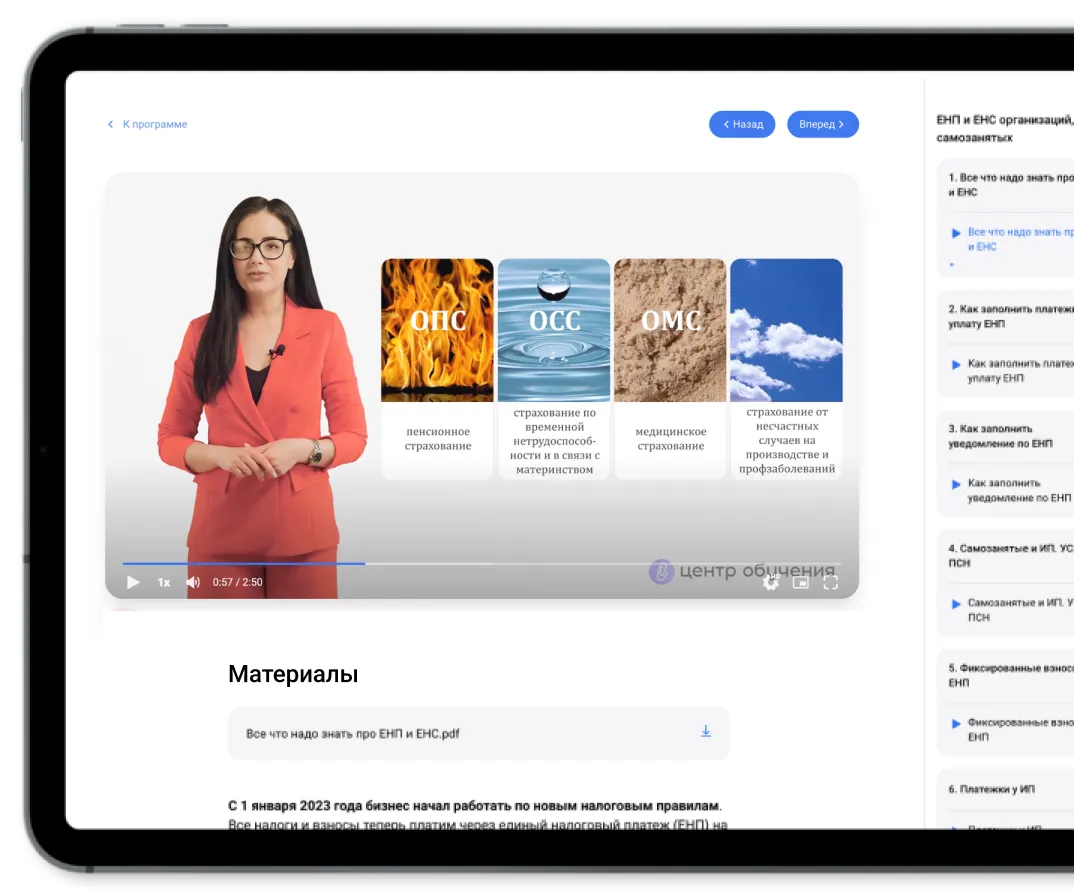Enable picture-in-picture mode
This screenshot has width=1074, height=892.
pos(800,582)
